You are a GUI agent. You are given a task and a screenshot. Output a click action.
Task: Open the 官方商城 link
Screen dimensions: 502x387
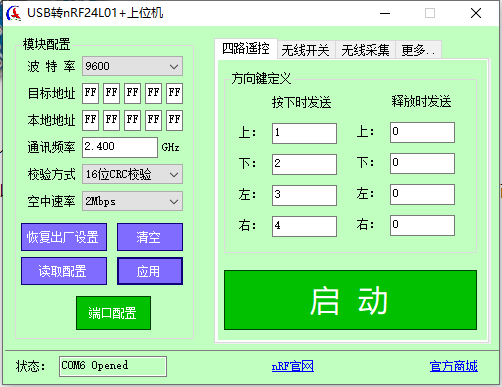tap(454, 366)
